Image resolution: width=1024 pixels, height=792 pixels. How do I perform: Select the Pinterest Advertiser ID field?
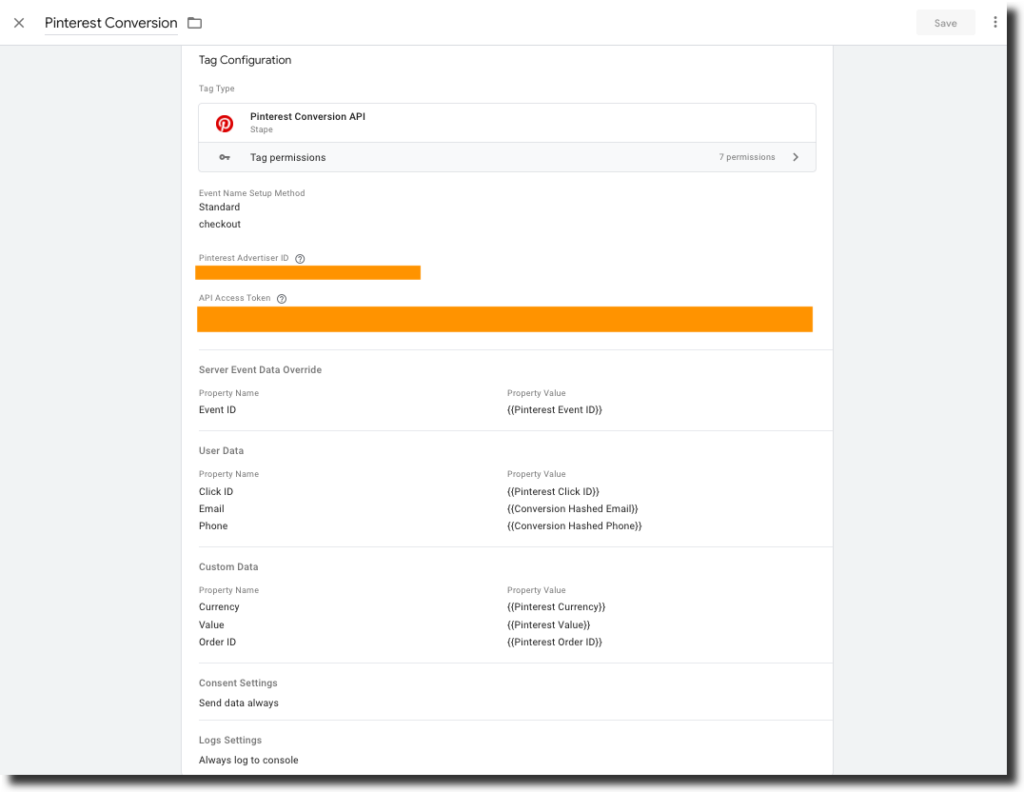point(308,272)
